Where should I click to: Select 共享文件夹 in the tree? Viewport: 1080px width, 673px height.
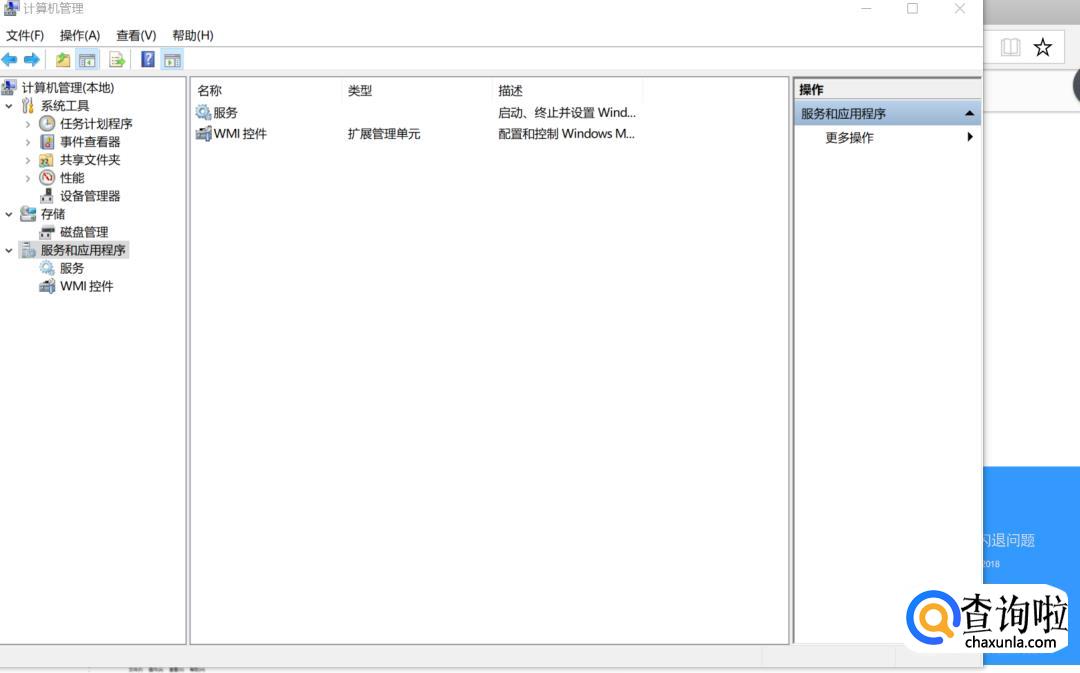click(90, 160)
